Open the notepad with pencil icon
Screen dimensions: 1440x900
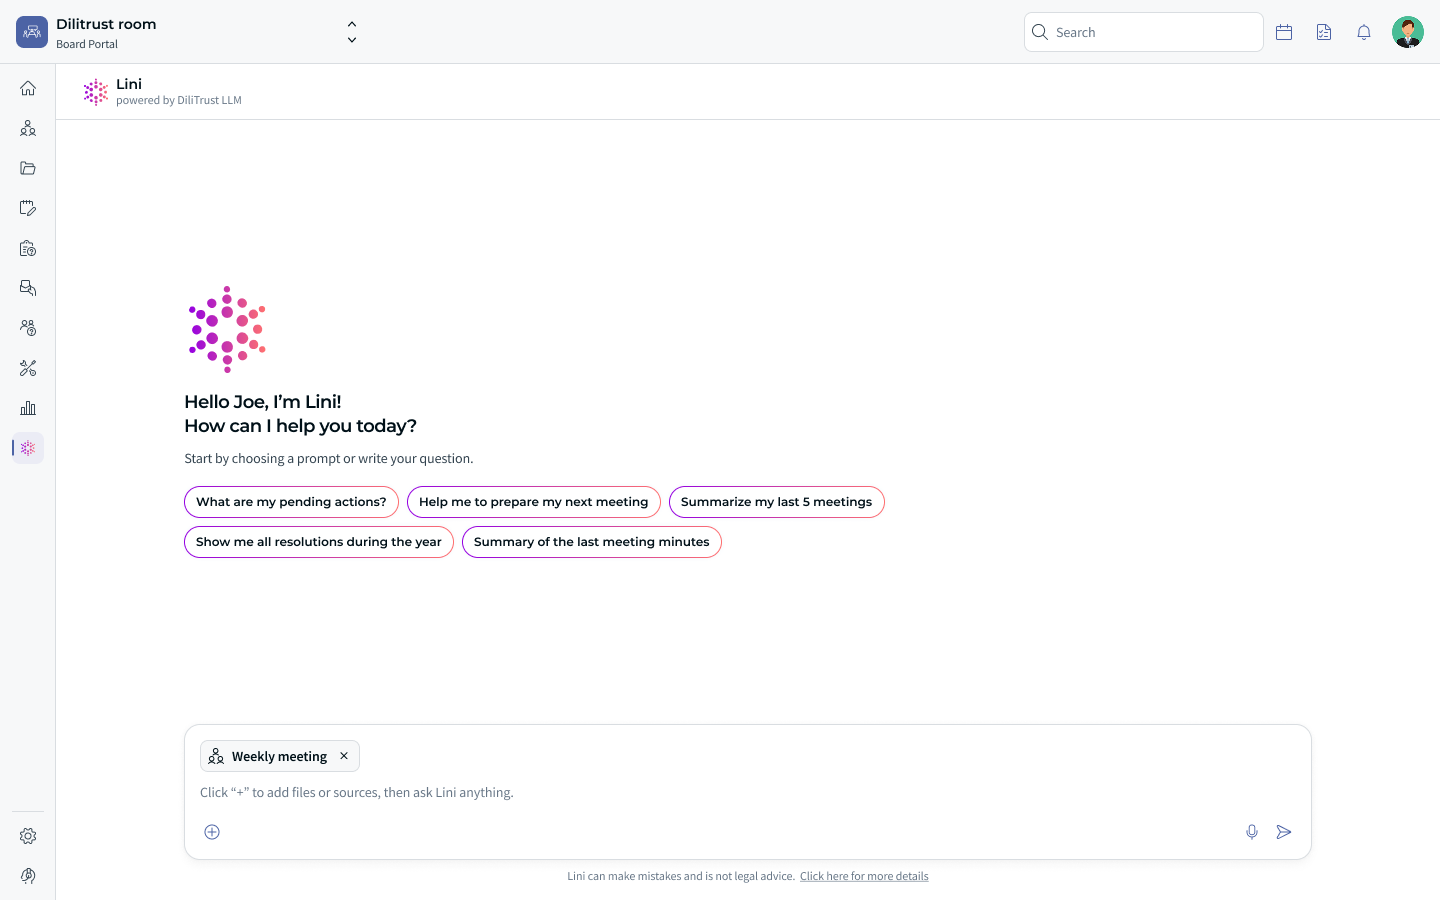[x=28, y=208]
